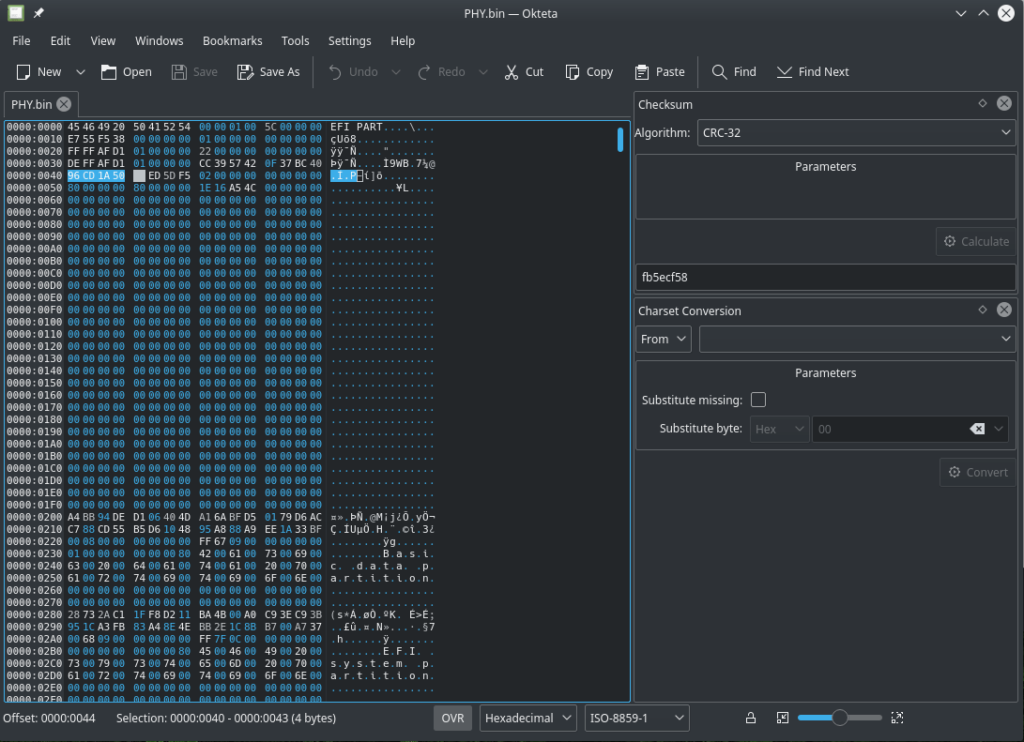Click the zoom full icon right of slider
The width and height of the screenshot is (1024, 742).
click(897, 718)
